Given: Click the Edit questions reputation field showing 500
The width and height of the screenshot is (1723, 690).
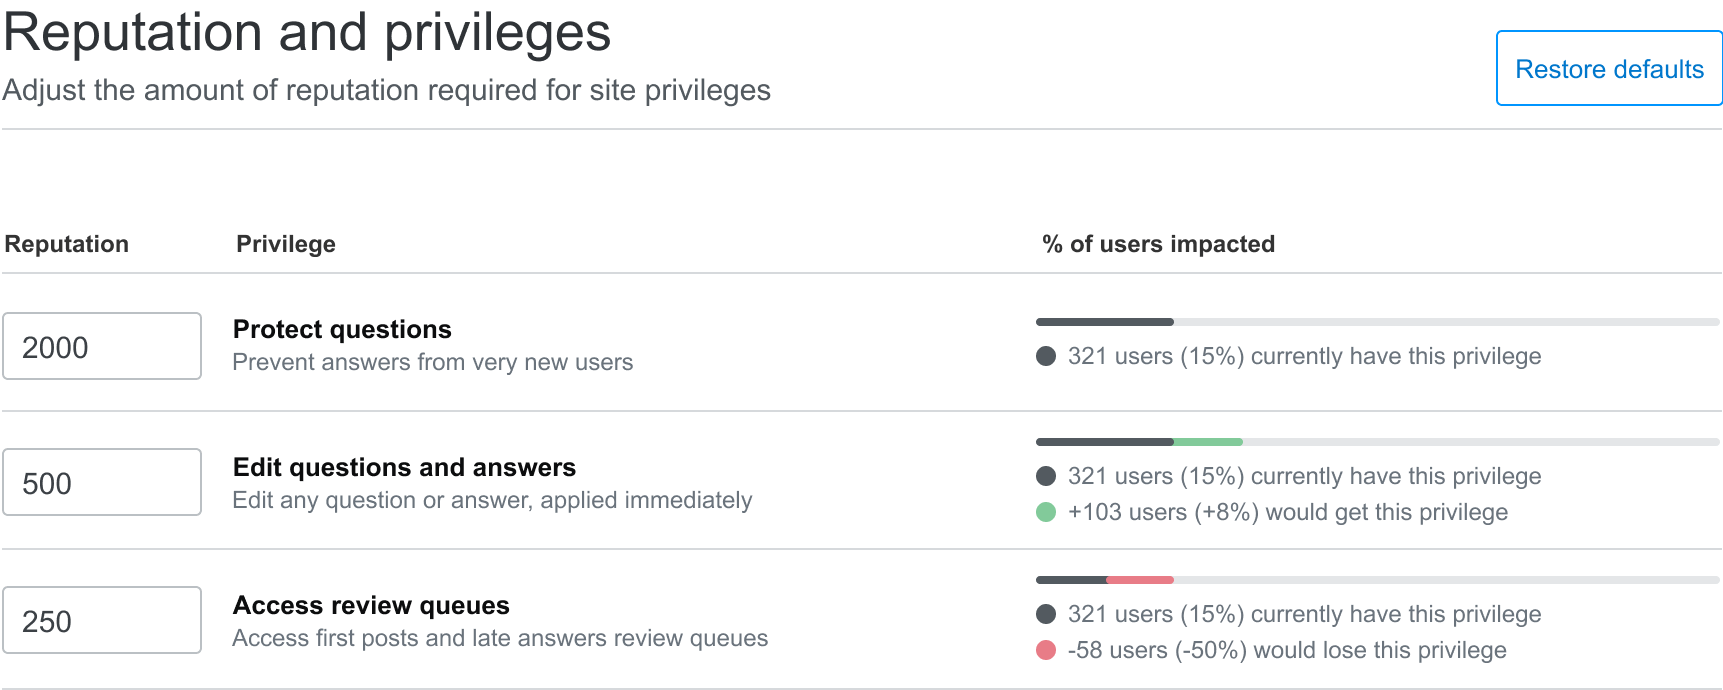Looking at the screenshot, I should click(x=102, y=482).
